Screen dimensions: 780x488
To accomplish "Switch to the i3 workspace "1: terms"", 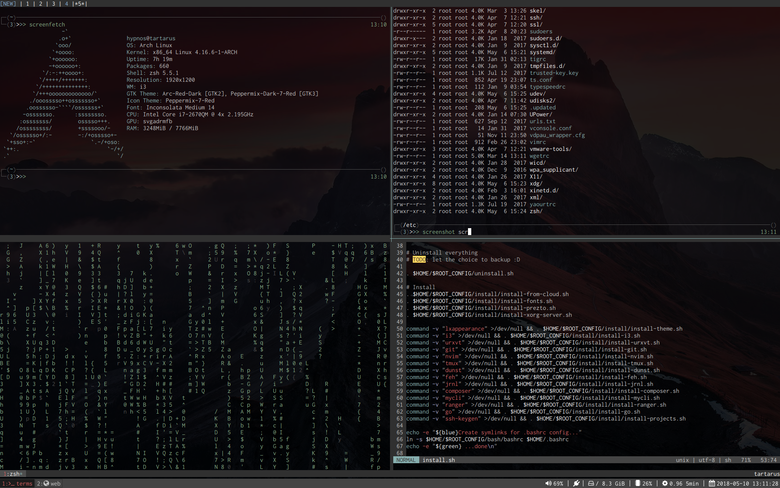I will pyautogui.click(x=17, y=484).
